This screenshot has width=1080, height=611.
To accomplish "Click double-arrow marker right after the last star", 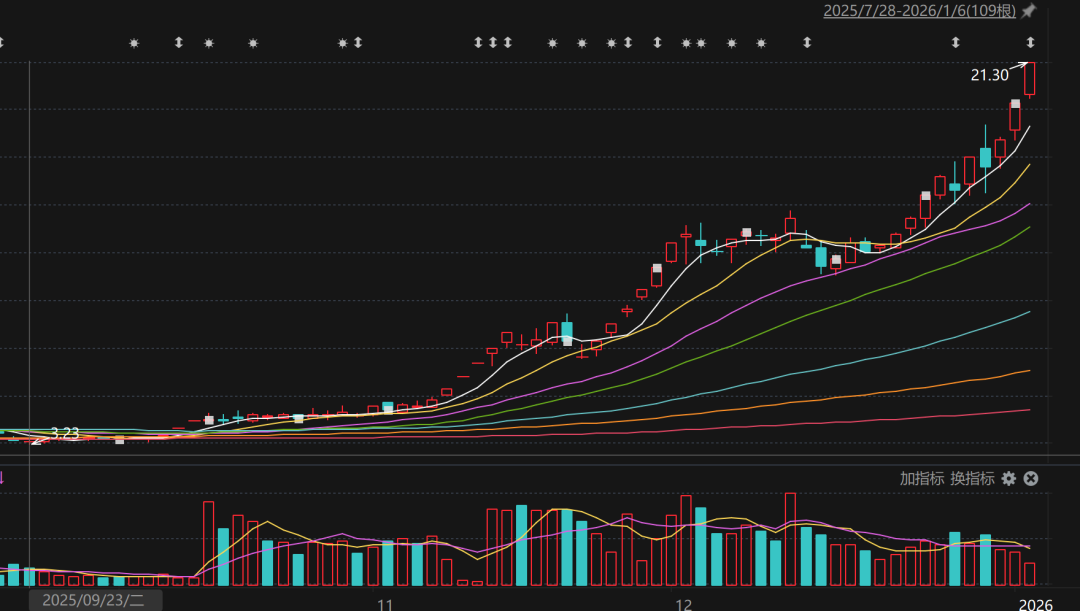I will pyautogui.click(x=807, y=42).
